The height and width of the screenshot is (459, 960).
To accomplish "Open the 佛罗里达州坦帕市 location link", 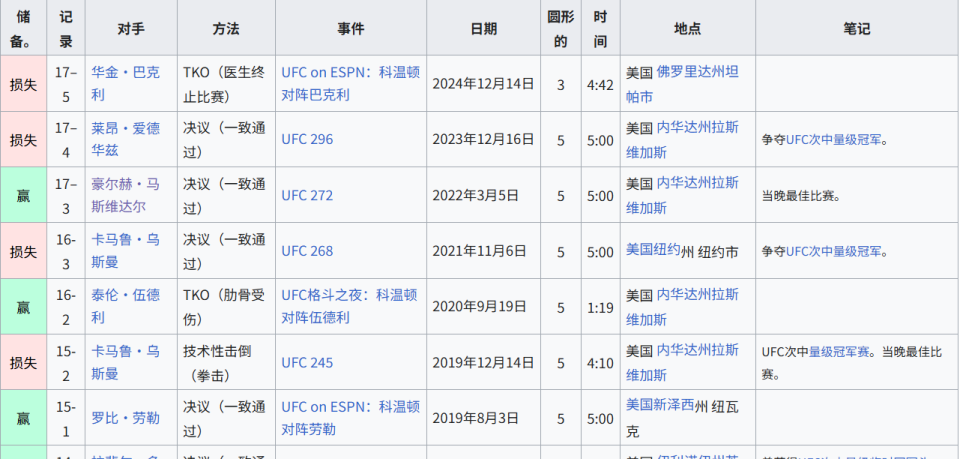I will 682,84.
